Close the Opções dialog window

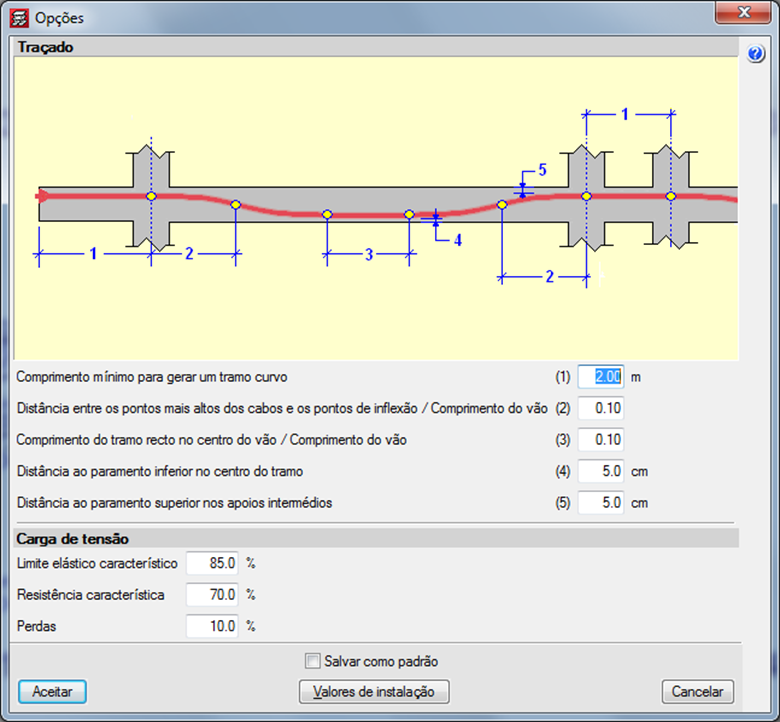[x=744, y=12]
